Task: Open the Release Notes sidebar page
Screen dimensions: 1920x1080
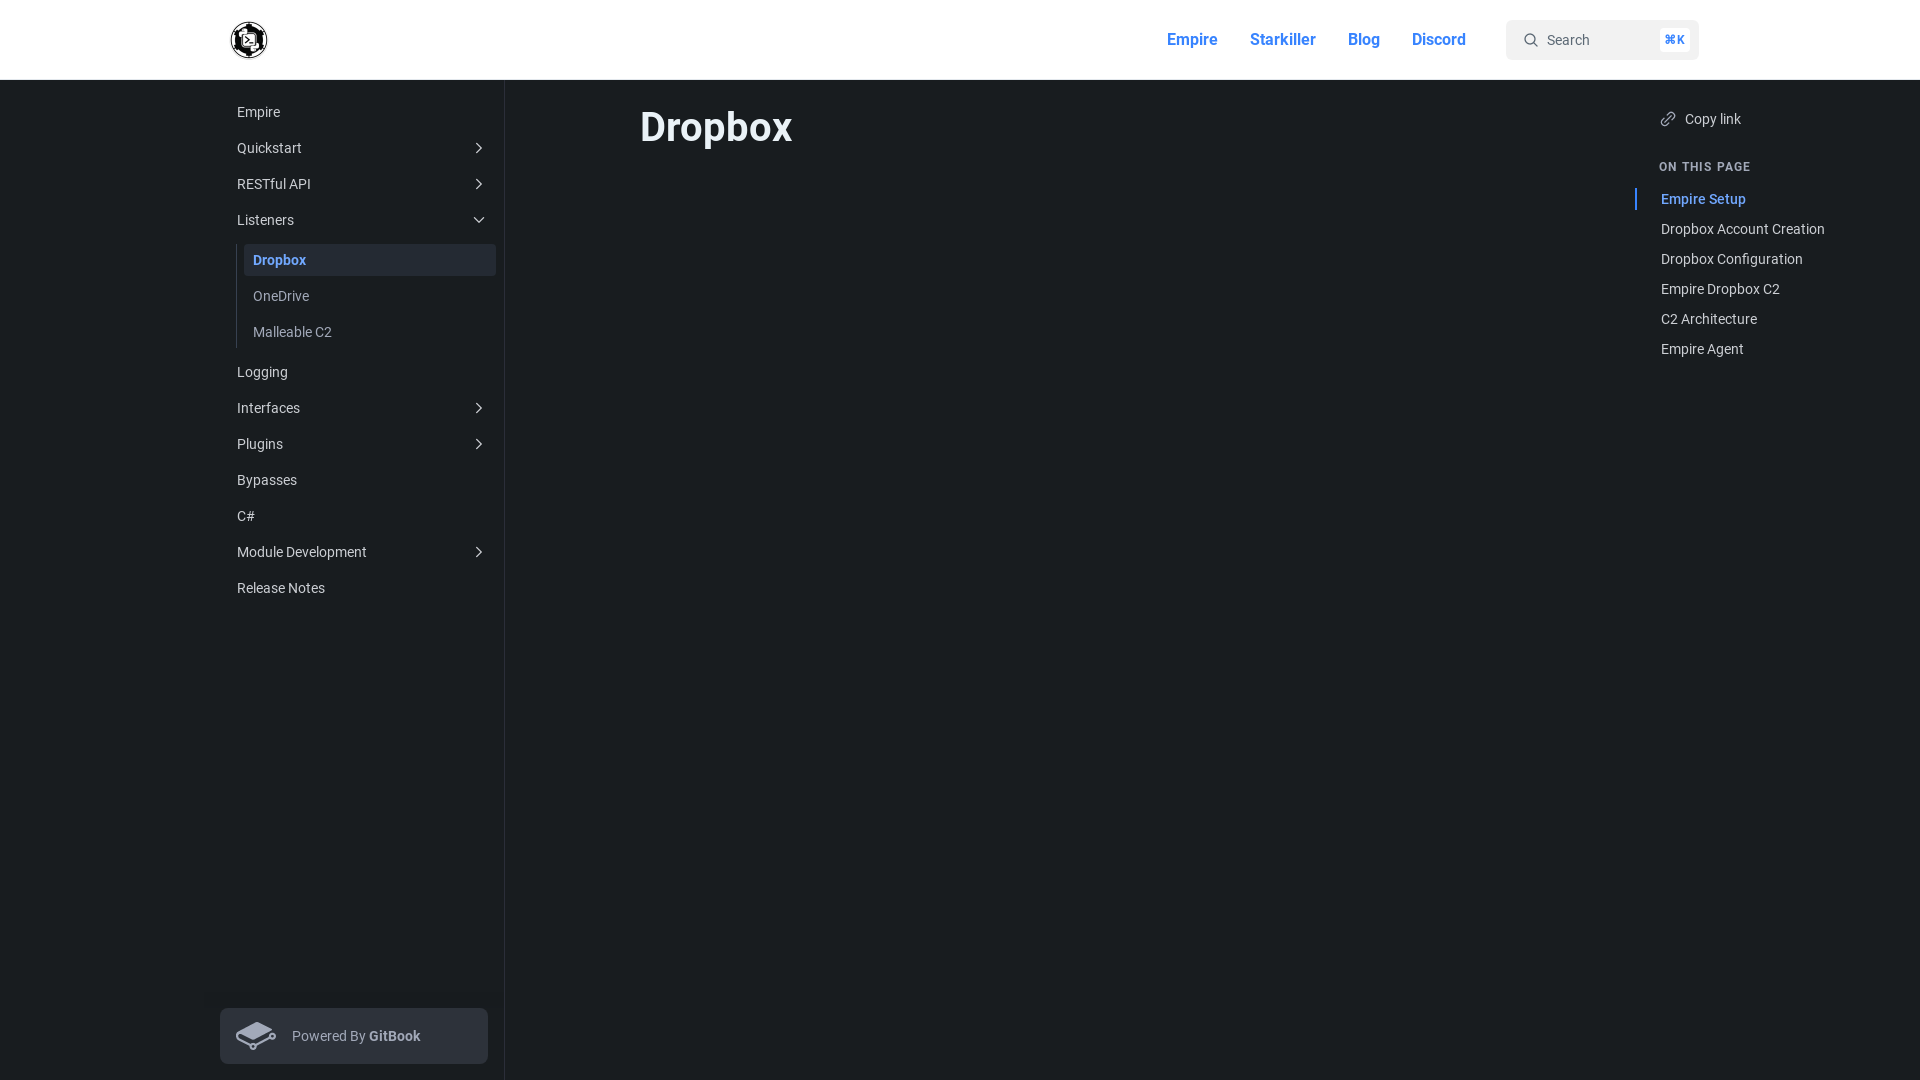Action: [x=362, y=588]
